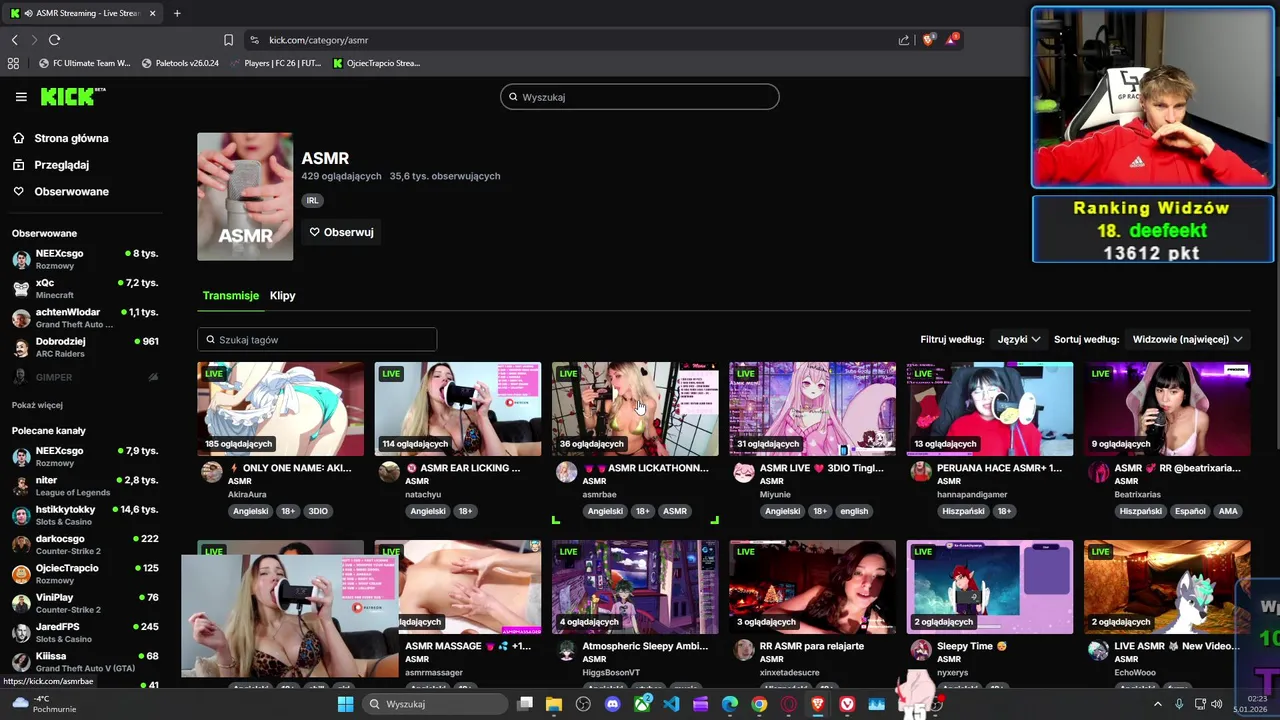Bookmark this page with the bookmark icon
Screen dimensions: 1280x720
(228, 40)
